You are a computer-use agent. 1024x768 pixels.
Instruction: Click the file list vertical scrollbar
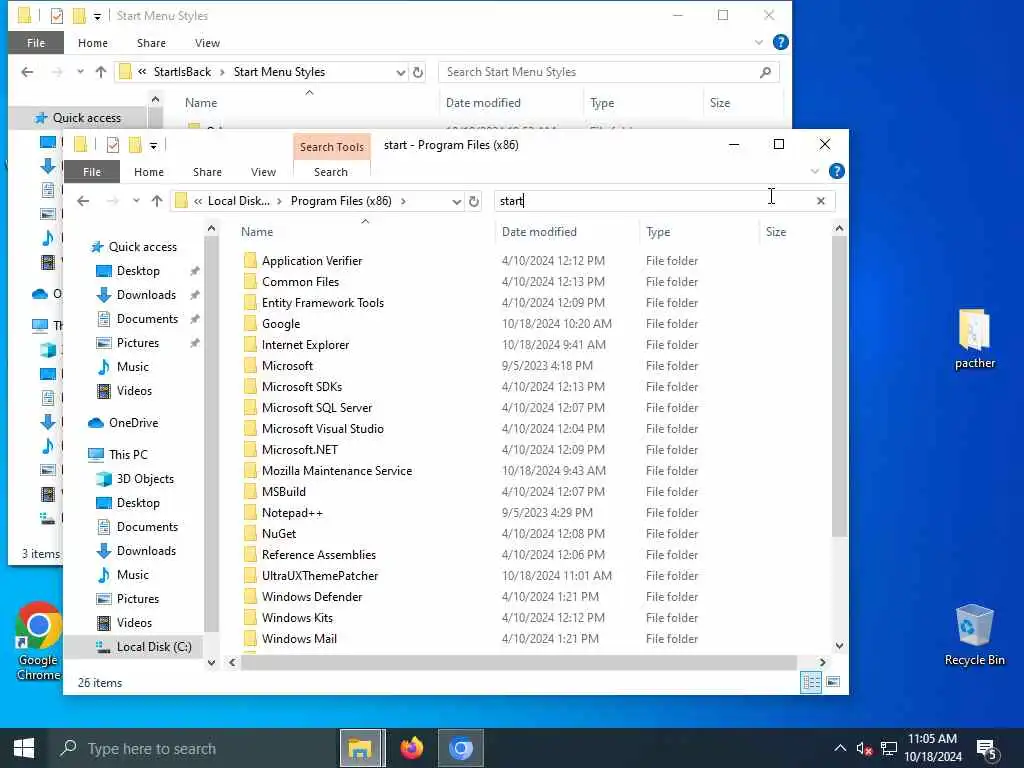[x=839, y=387]
